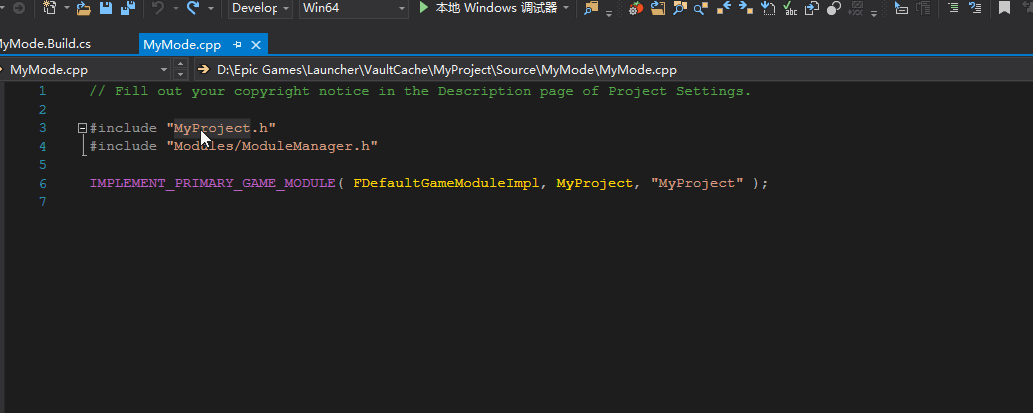
Task: Click the down arrow of the navigation stepper
Action: click(181, 74)
